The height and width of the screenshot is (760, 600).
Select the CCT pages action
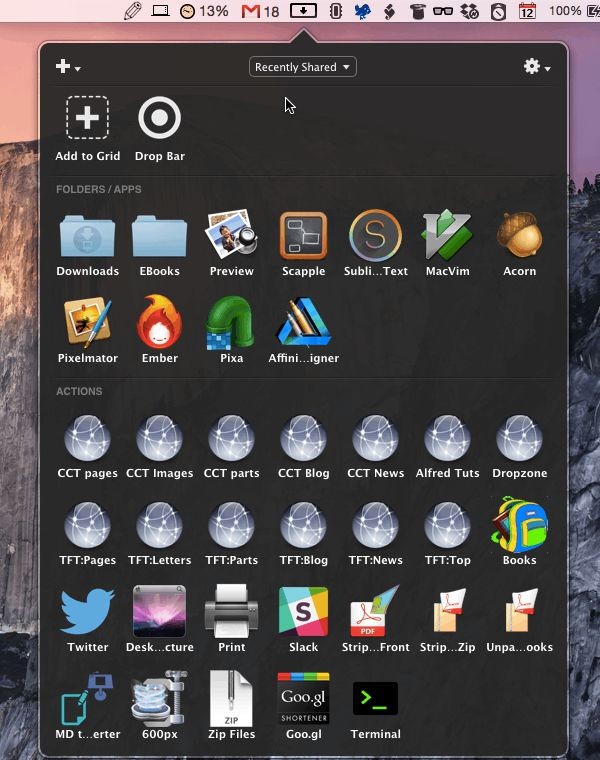pos(87,438)
